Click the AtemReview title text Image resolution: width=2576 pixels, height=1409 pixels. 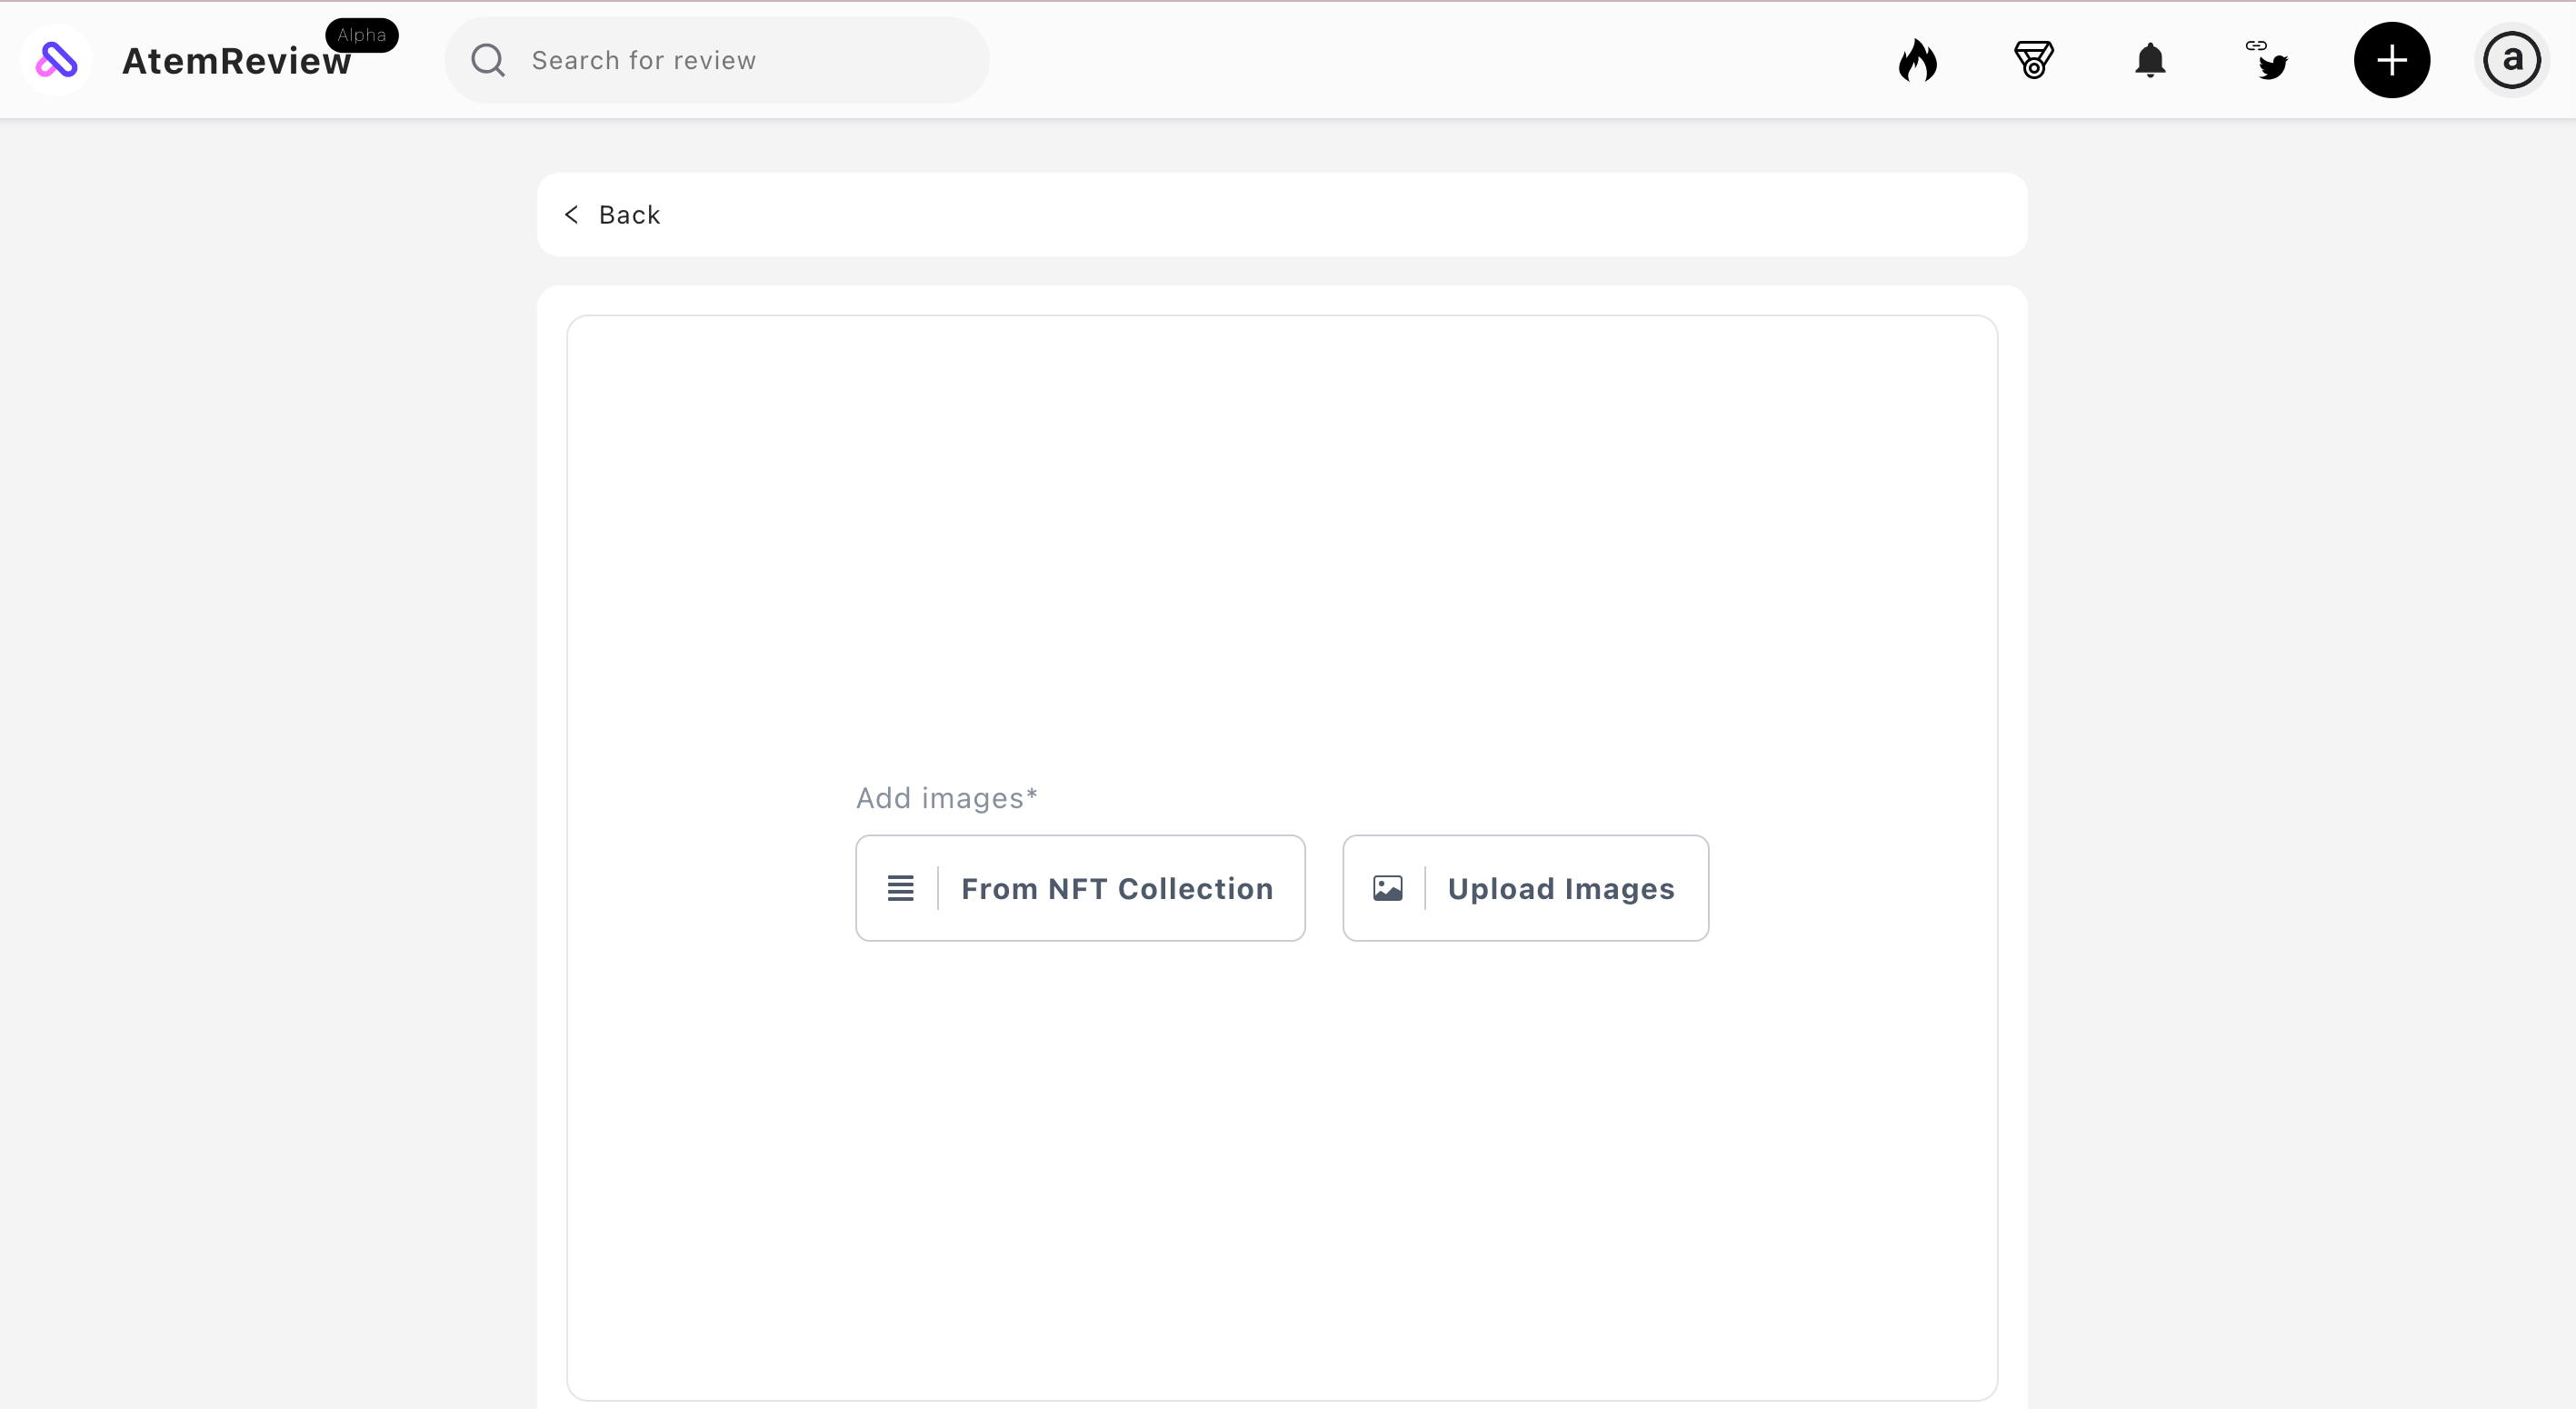(236, 62)
